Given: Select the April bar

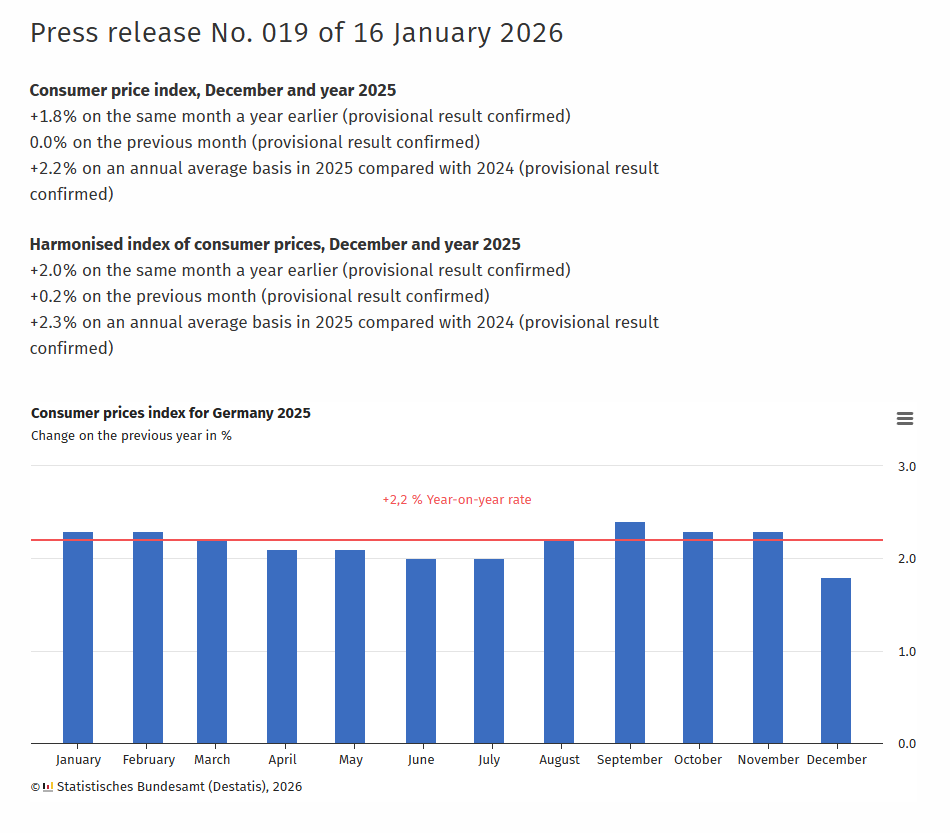Looking at the screenshot, I should click(282, 650).
